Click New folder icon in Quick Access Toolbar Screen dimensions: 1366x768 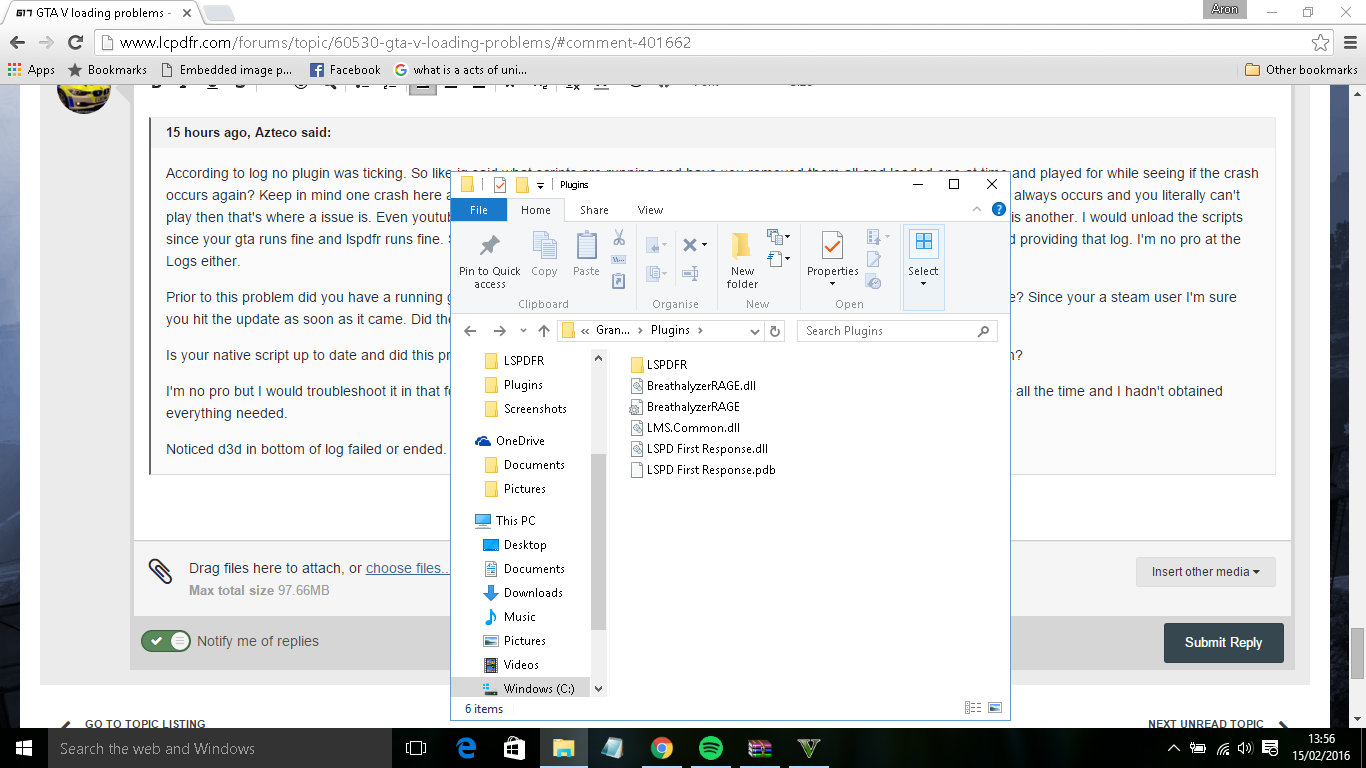click(x=522, y=185)
